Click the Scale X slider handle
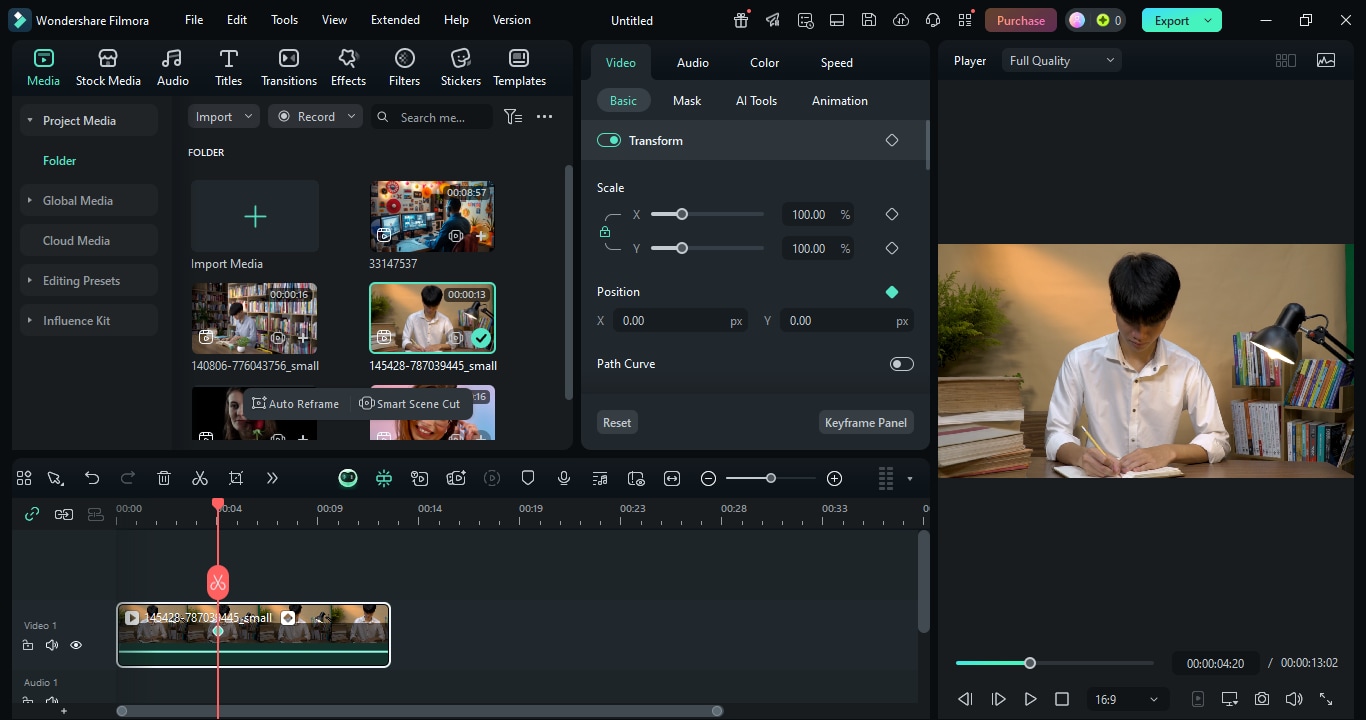The width and height of the screenshot is (1366, 720). [x=682, y=214]
